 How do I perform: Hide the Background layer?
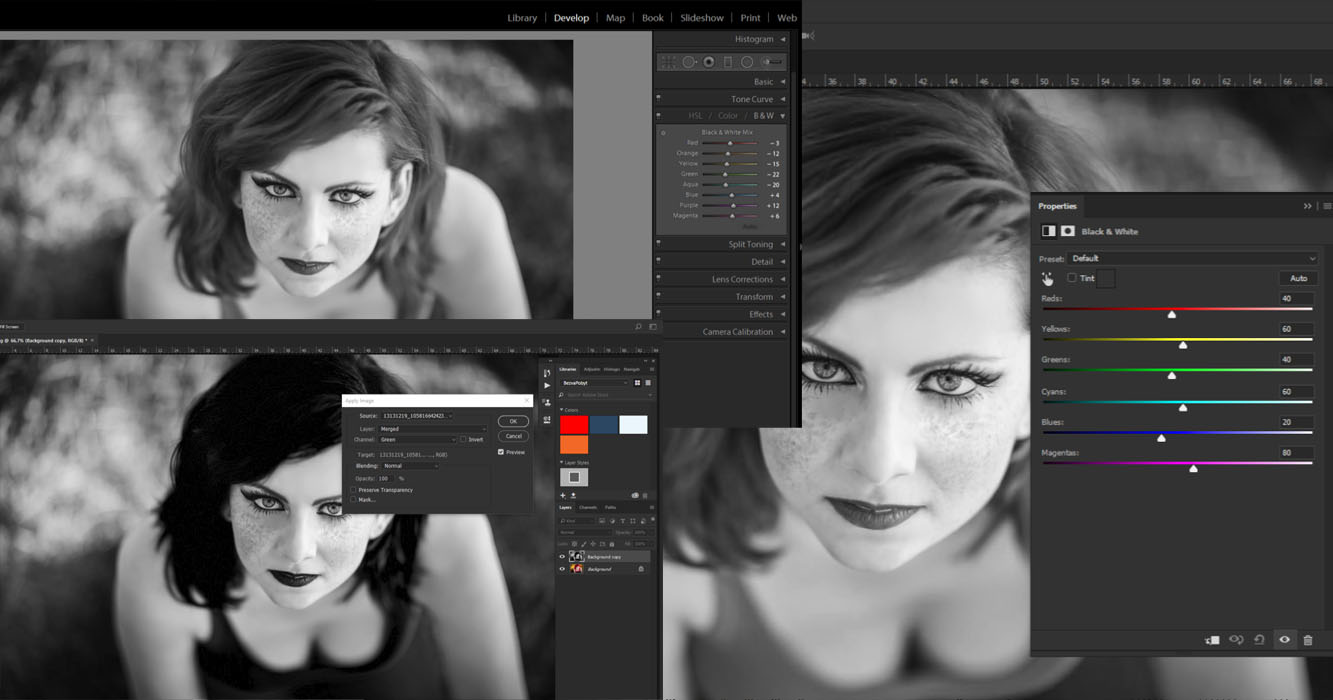pyautogui.click(x=562, y=569)
